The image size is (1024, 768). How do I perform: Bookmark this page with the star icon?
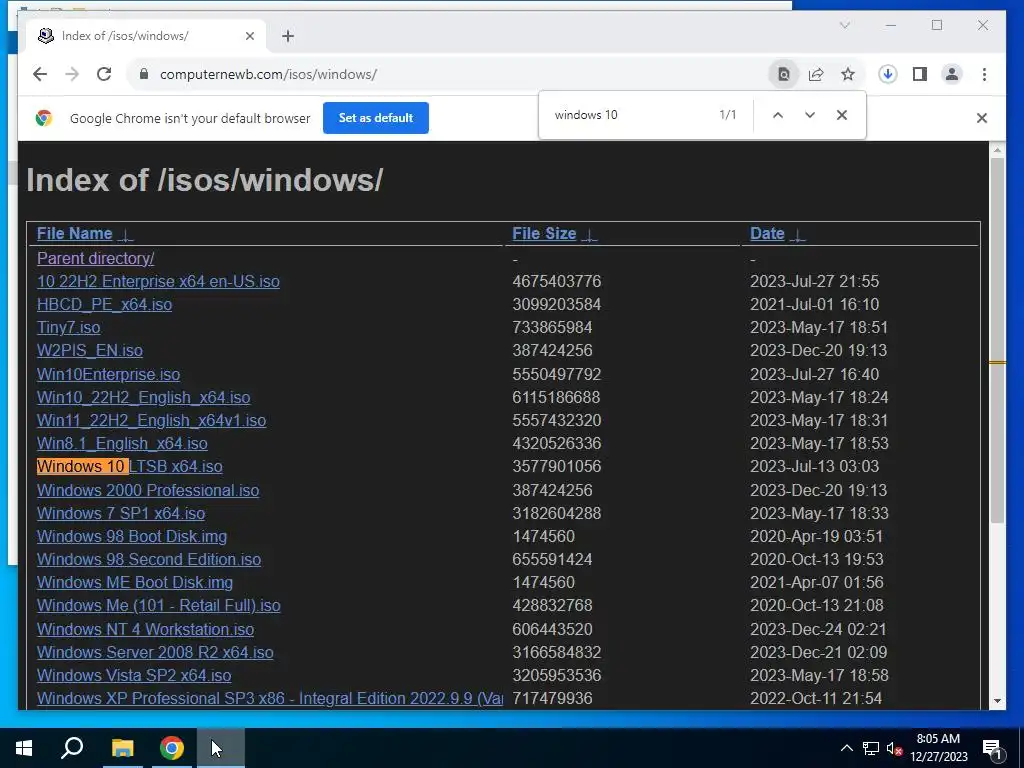point(848,74)
